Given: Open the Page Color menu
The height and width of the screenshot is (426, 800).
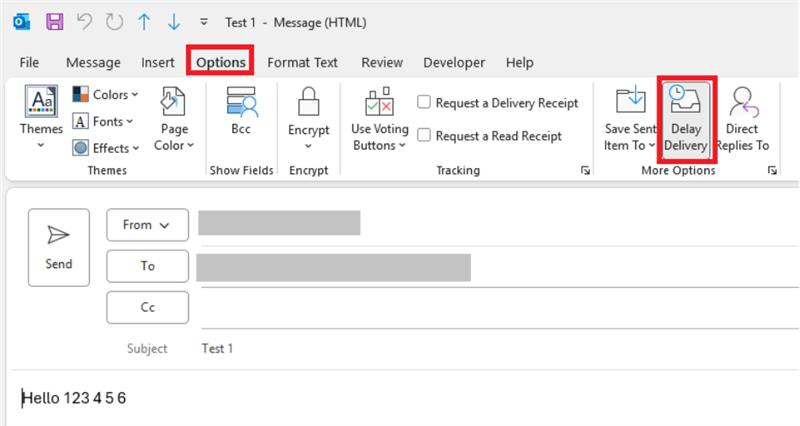Looking at the screenshot, I should pos(174,119).
